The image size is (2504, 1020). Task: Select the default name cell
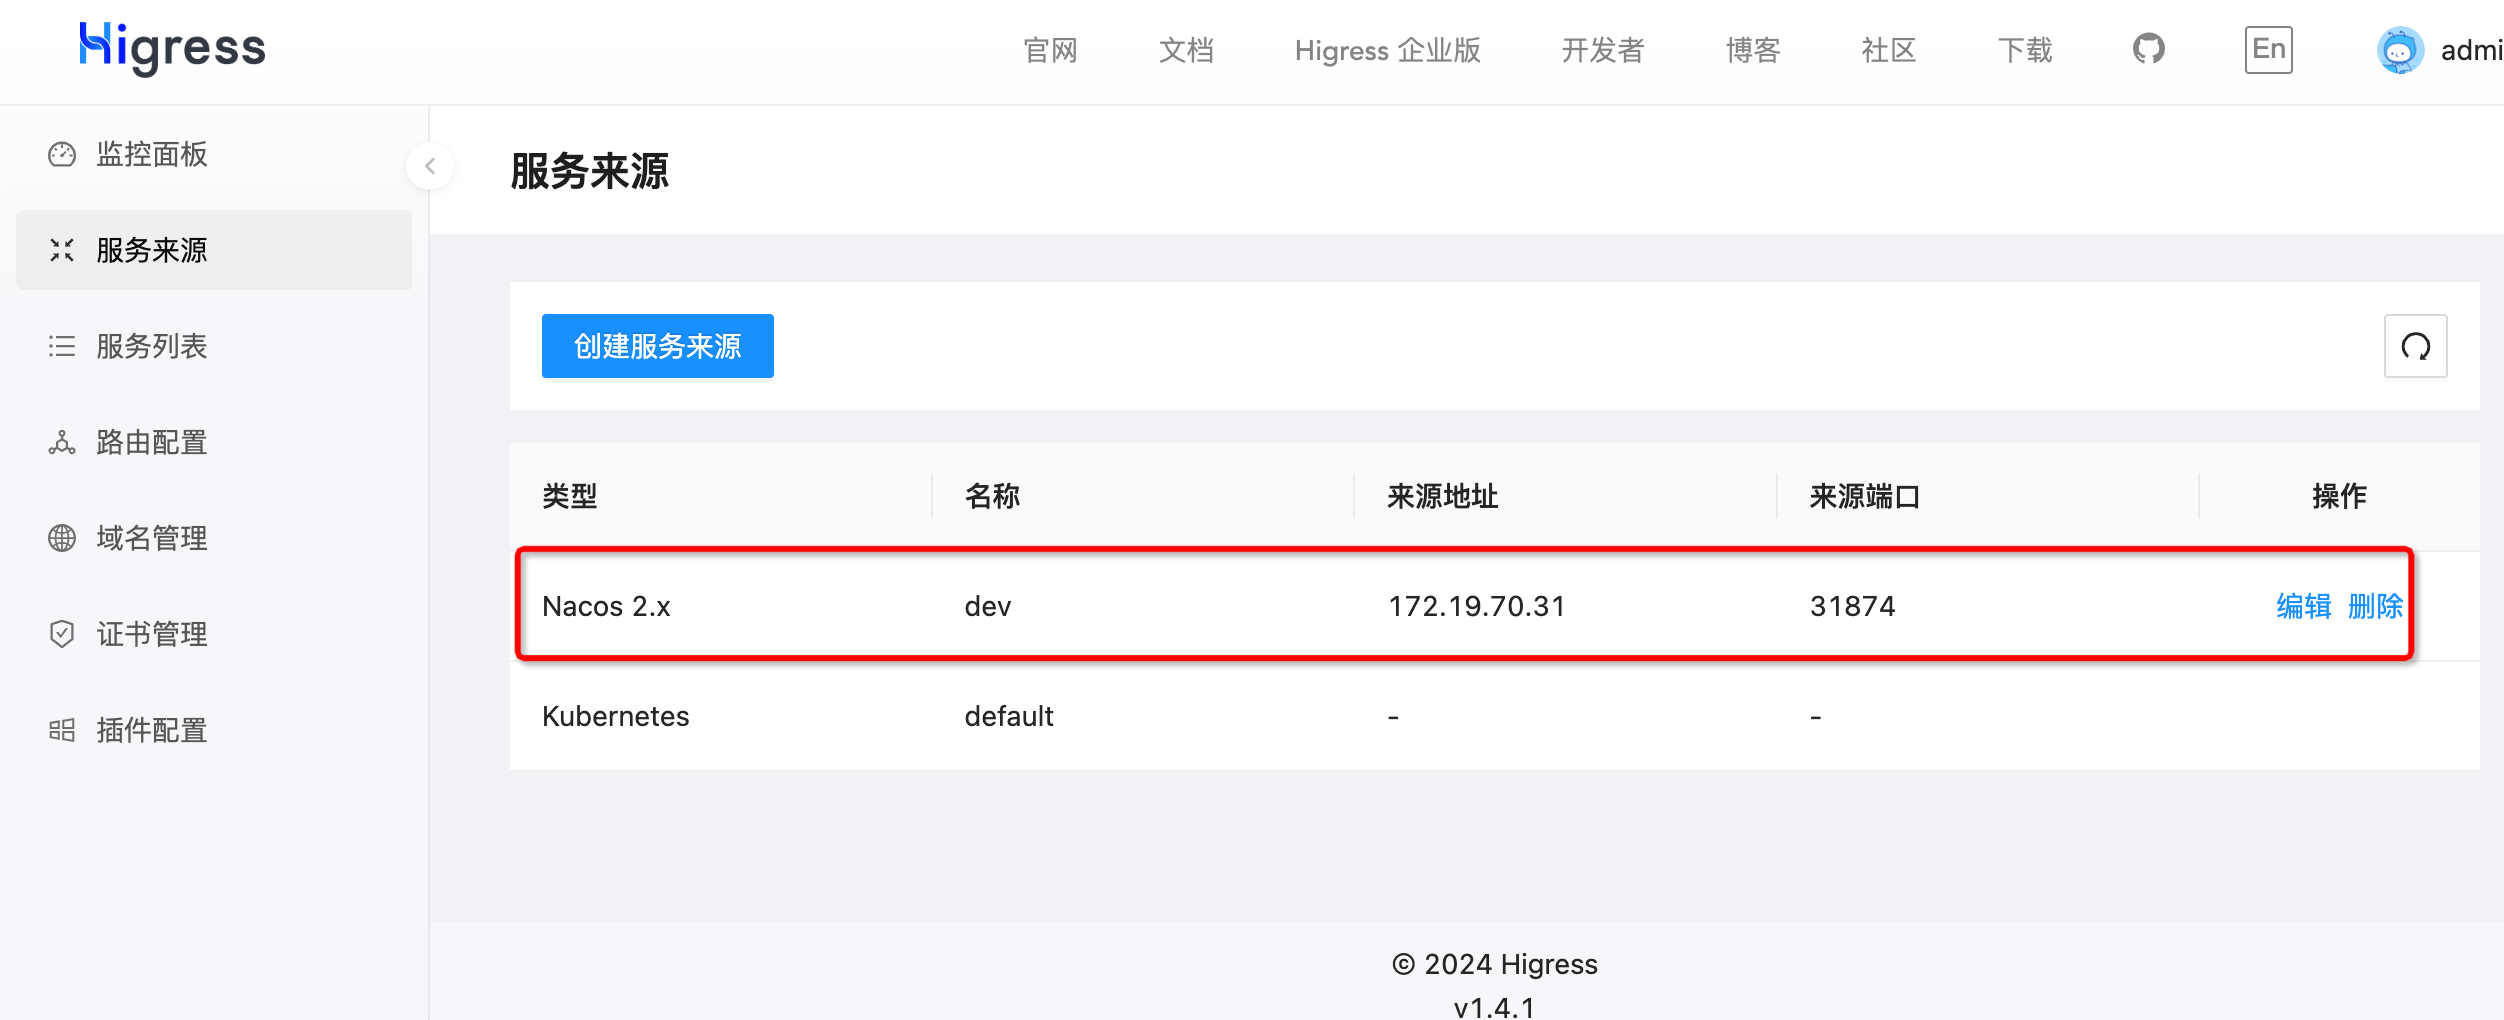pyautogui.click(x=1009, y=716)
